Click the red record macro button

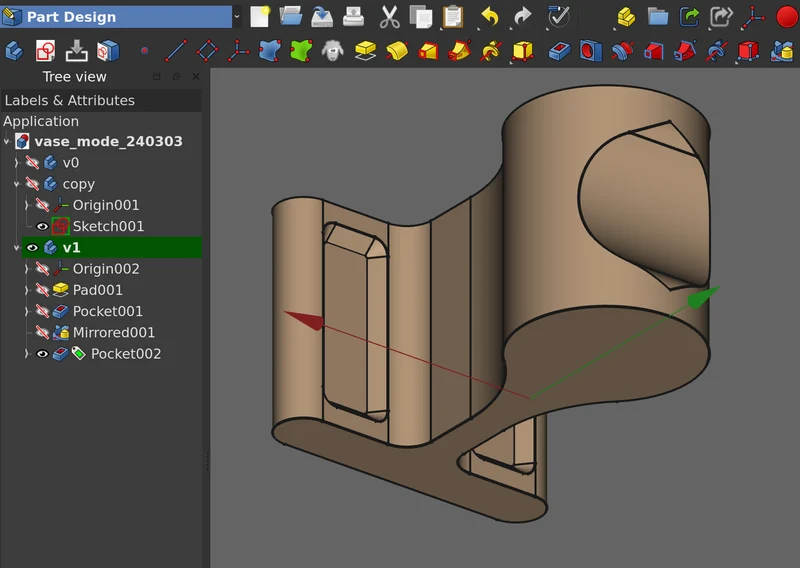point(787,17)
